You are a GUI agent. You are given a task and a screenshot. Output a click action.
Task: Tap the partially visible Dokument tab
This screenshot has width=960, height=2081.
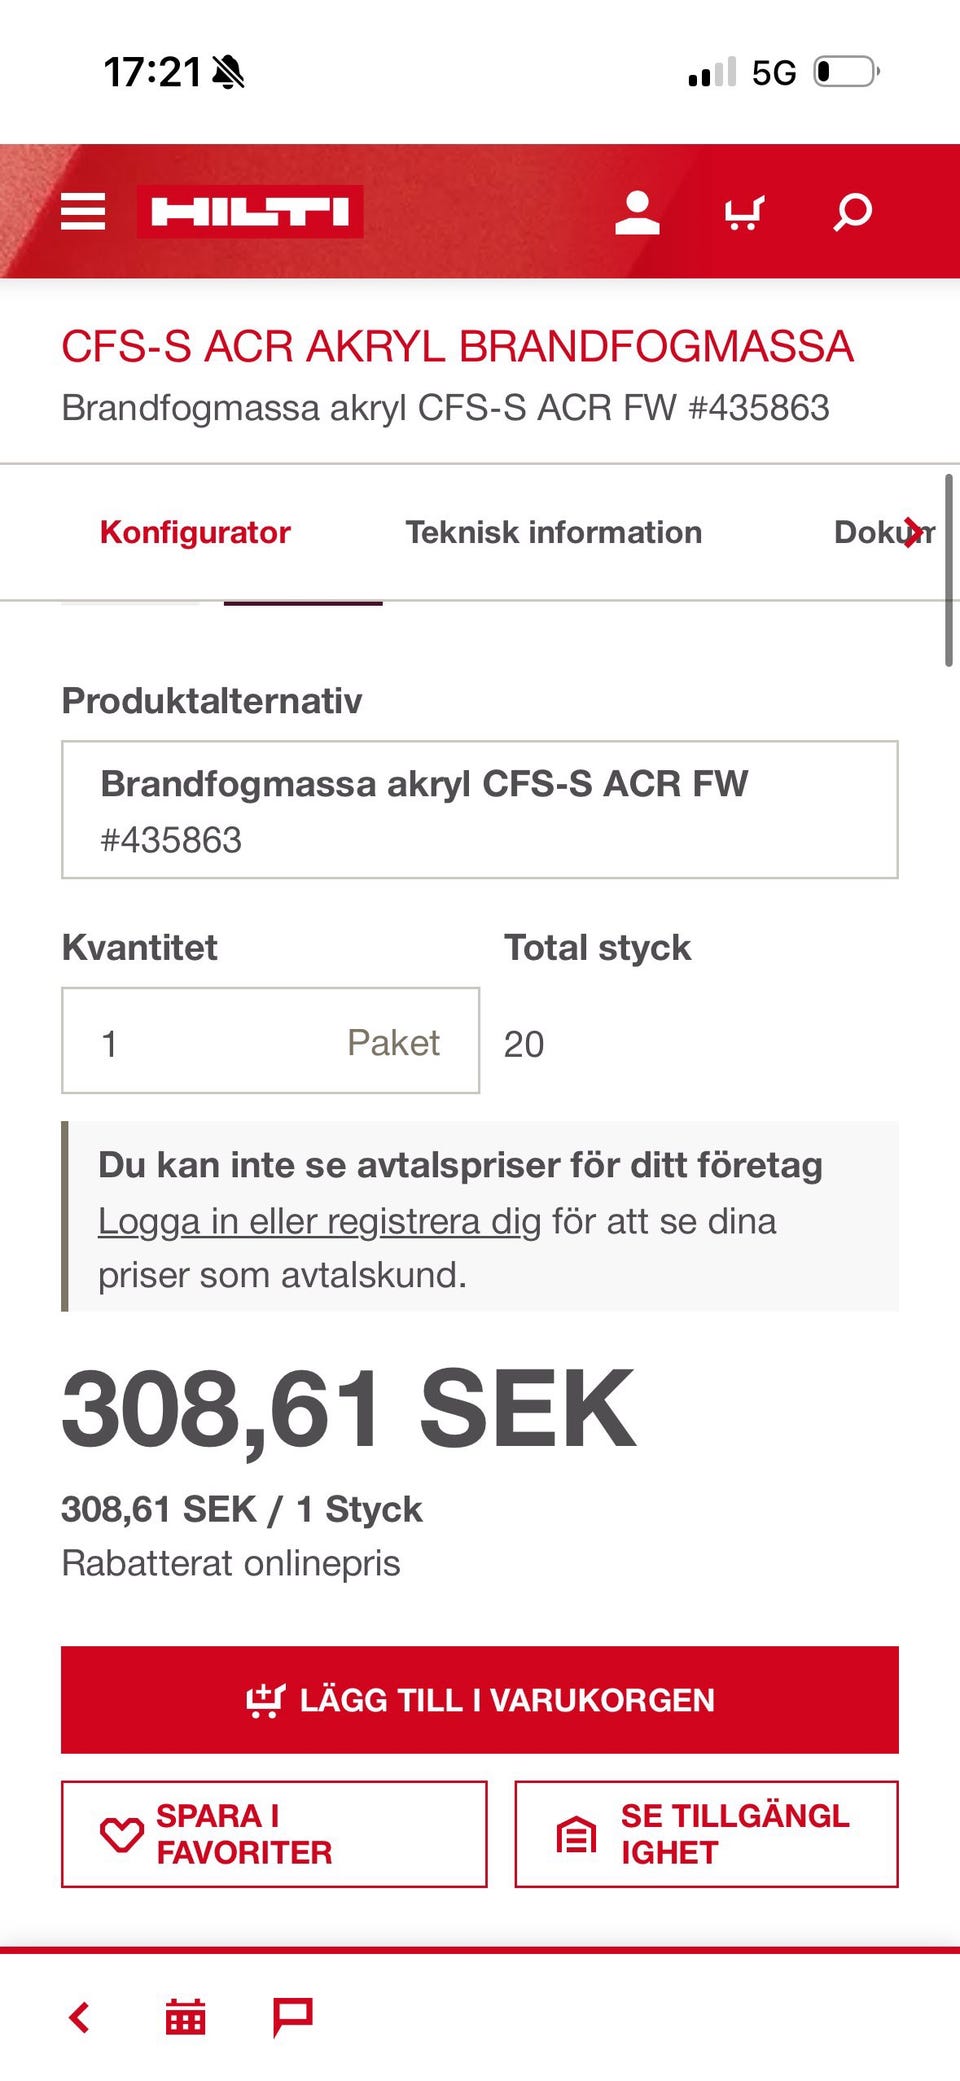pyautogui.click(x=868, y=532)
